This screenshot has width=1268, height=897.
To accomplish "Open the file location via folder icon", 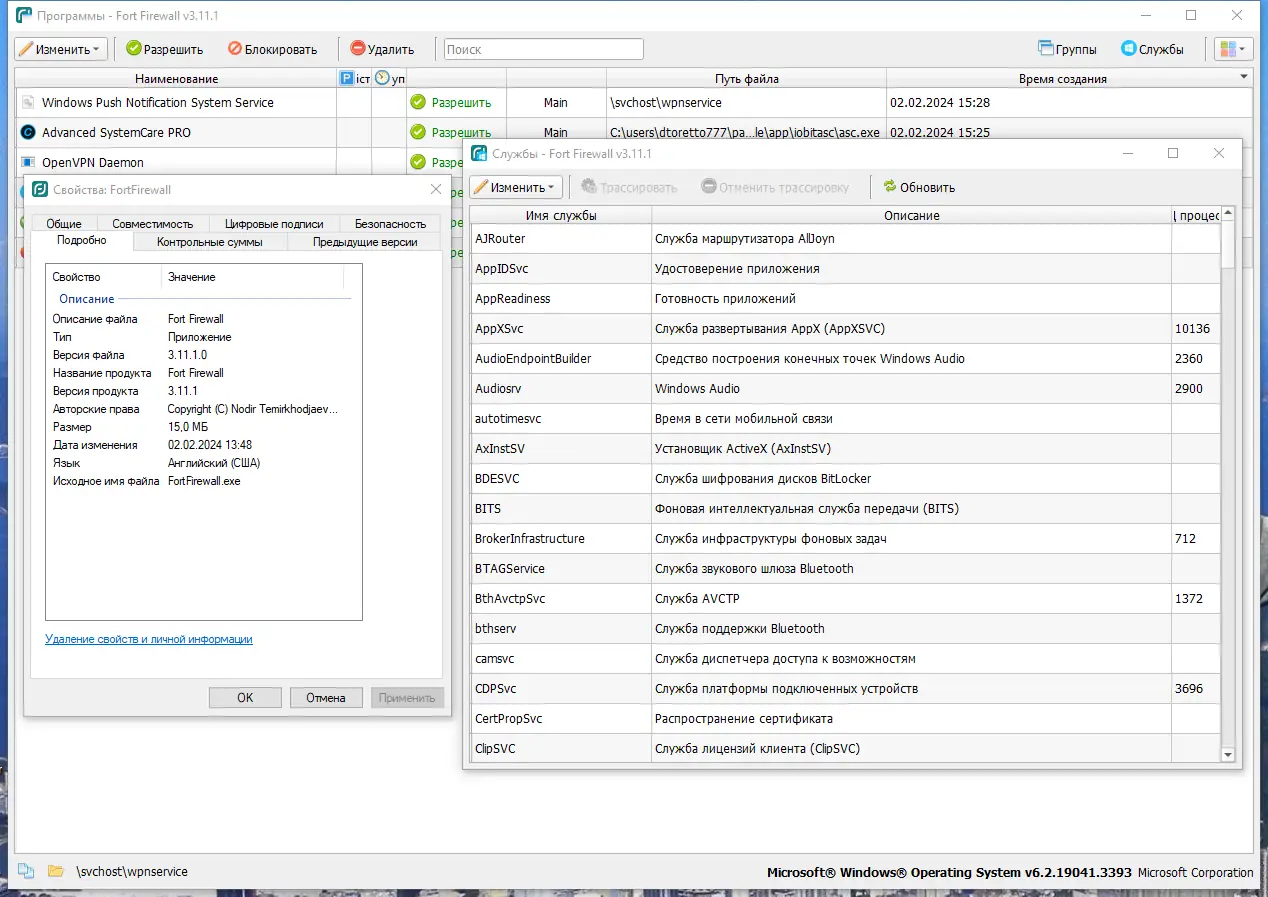I will point(55,871).
